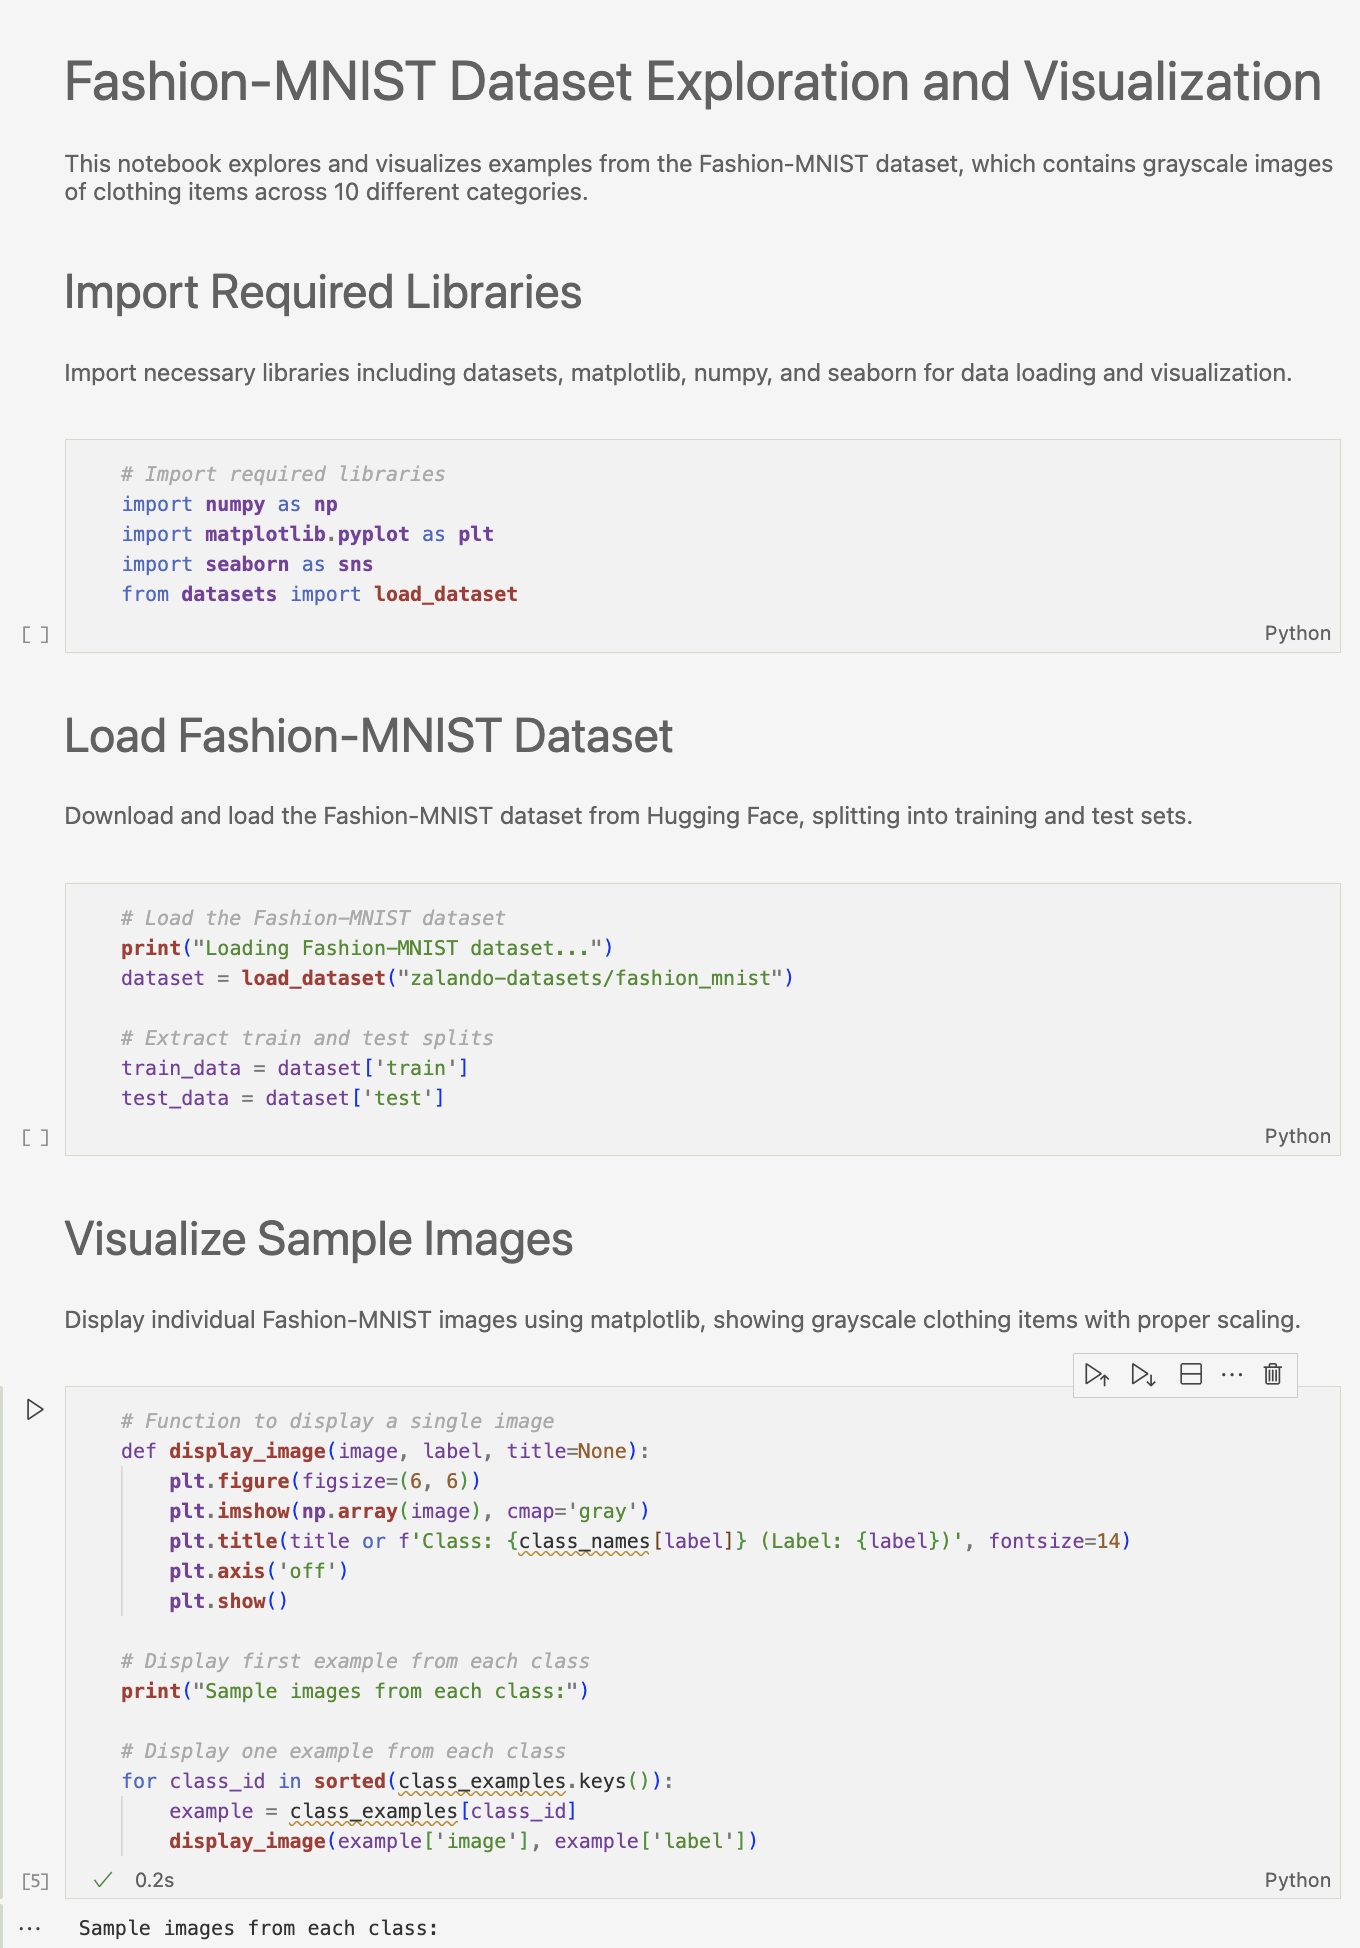This screenshot has width=1360, height=1948.
Task: Open language picker on imports cell
Action: point(1297,633)
